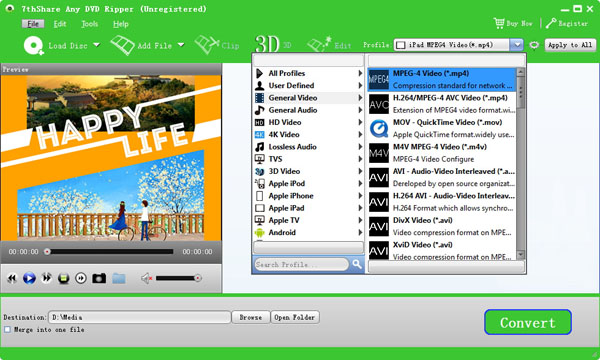Expand the Add File dropdown arrow

tap(181, 45)
